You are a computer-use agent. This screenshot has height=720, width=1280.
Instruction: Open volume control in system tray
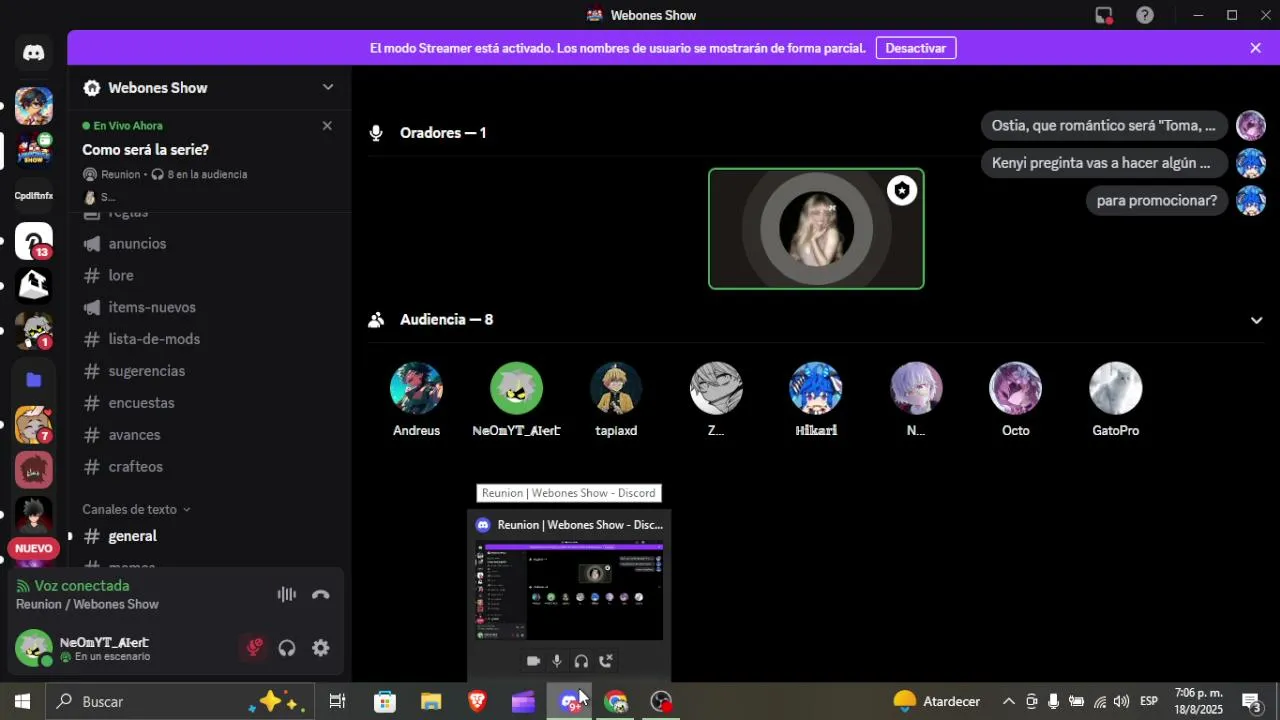coord(1121,701)
